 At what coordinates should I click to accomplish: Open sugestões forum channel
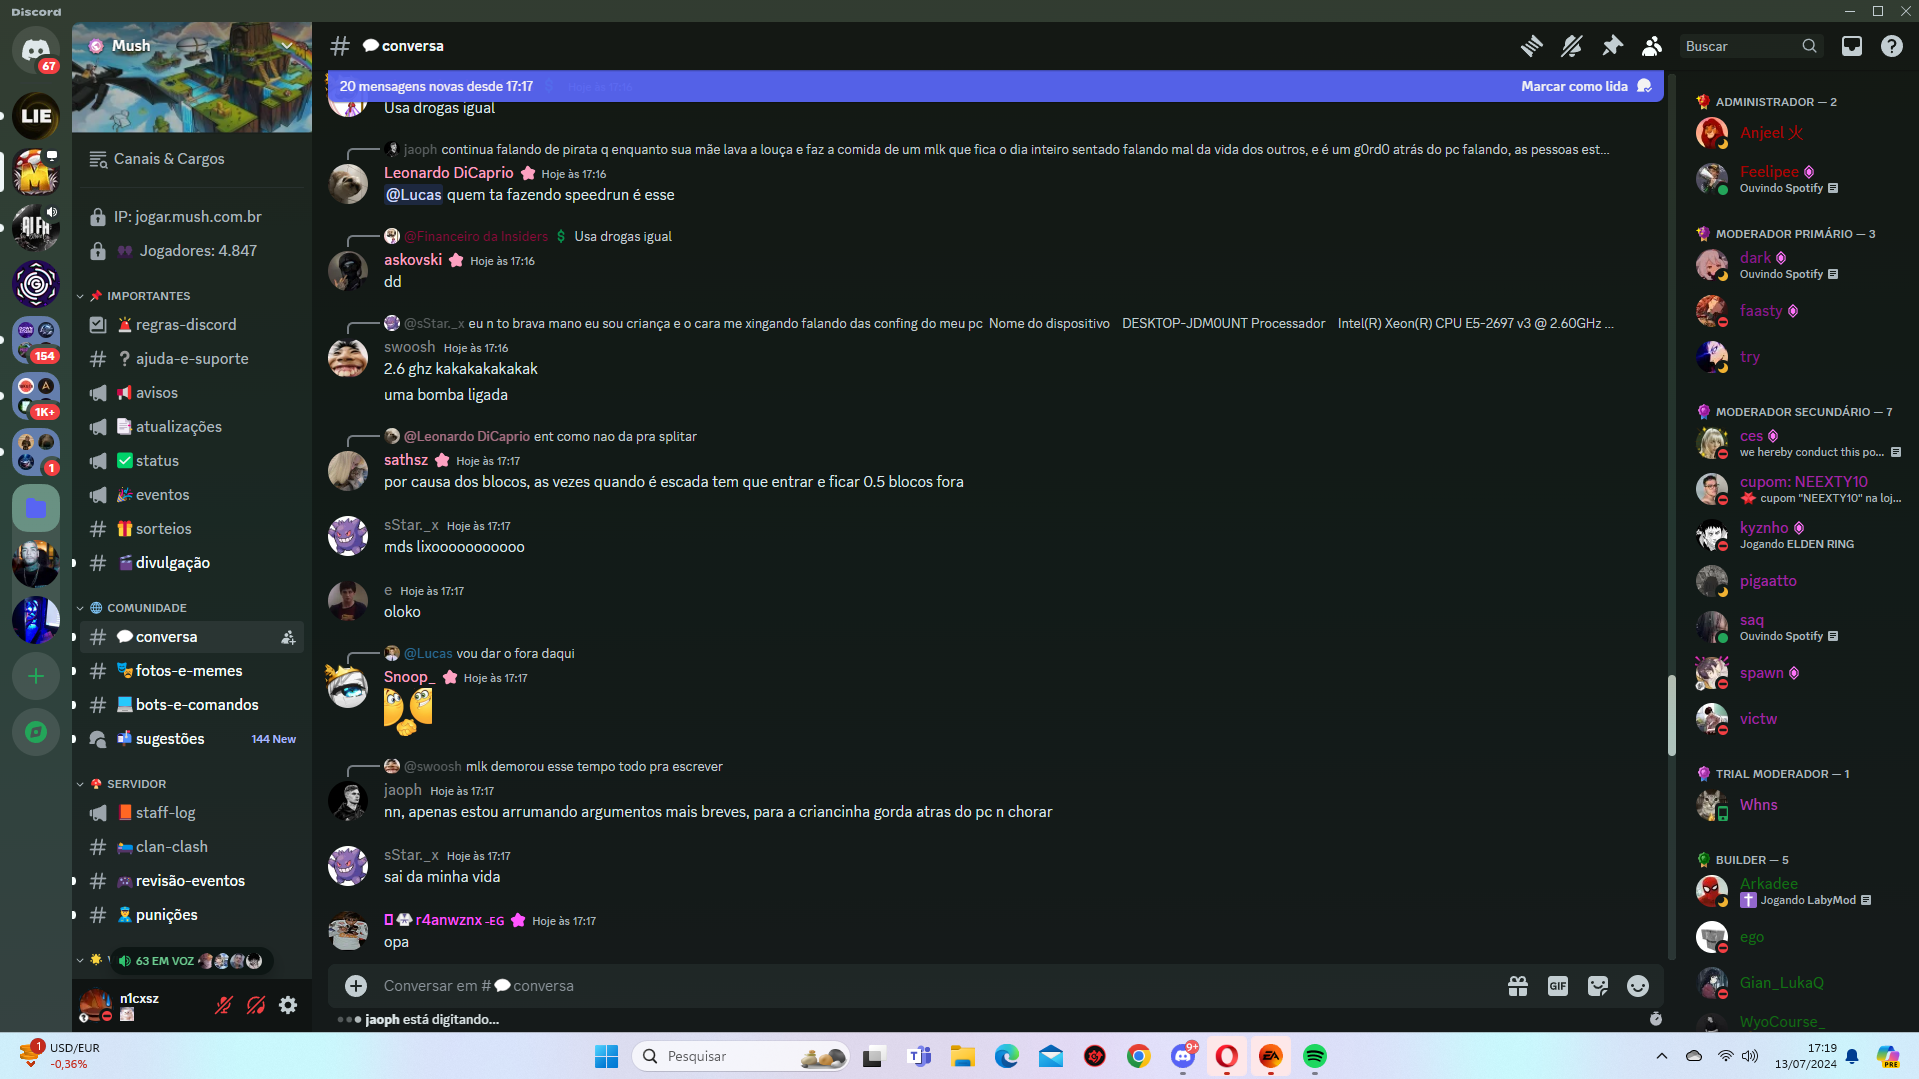(191, 739)
